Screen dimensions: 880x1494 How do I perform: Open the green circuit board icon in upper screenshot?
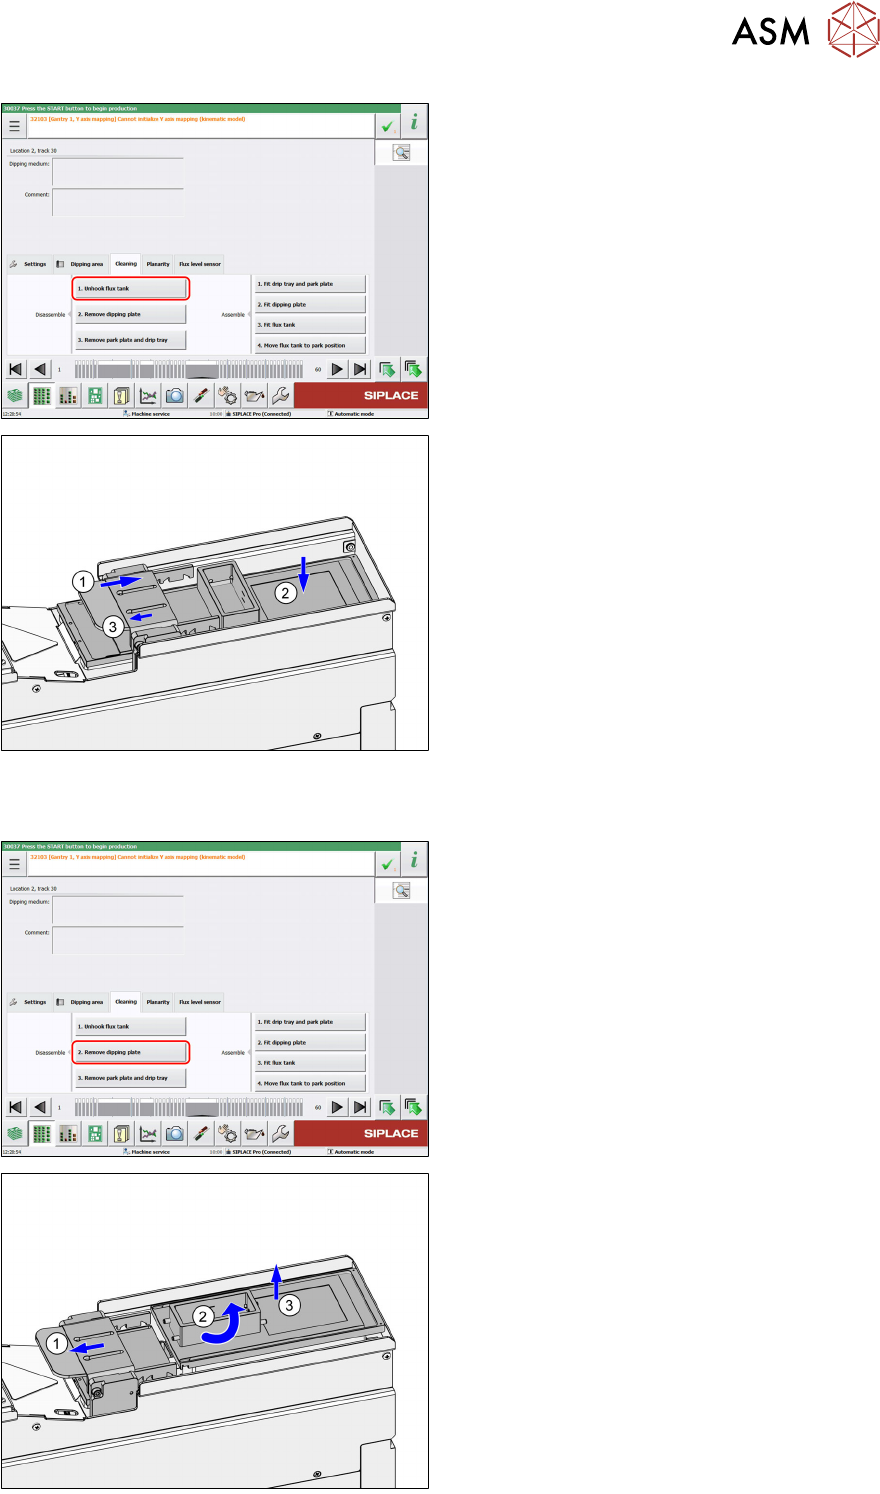tap(95, 396)
